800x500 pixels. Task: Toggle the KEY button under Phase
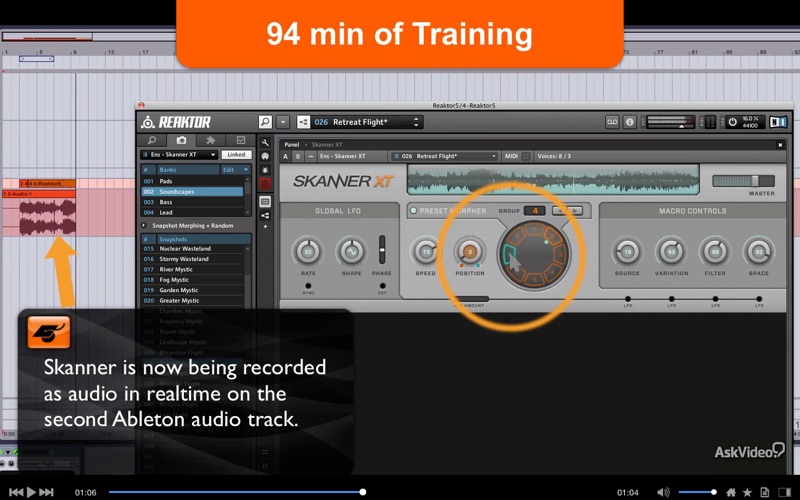382,286
